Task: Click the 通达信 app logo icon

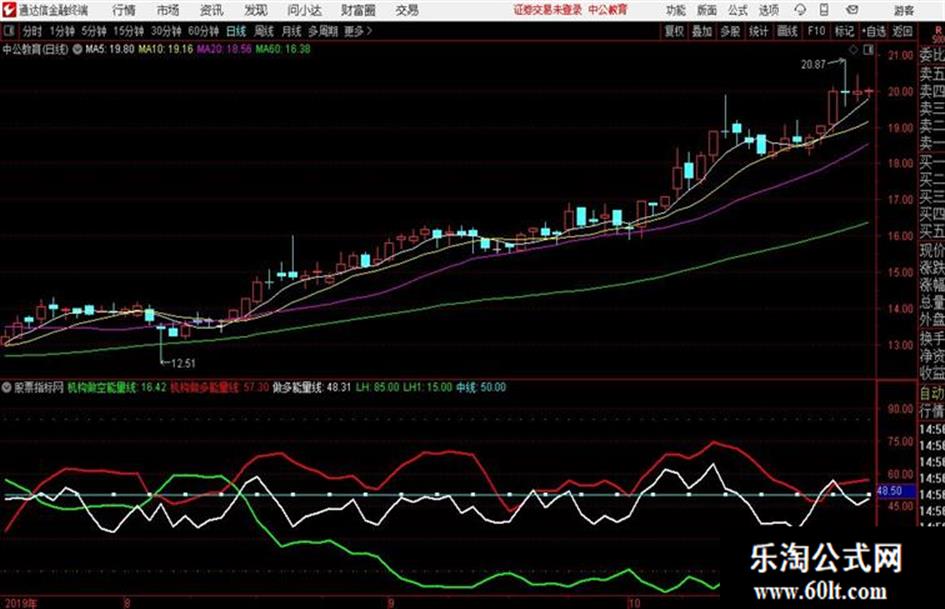Action: click(x=9, y=10)
